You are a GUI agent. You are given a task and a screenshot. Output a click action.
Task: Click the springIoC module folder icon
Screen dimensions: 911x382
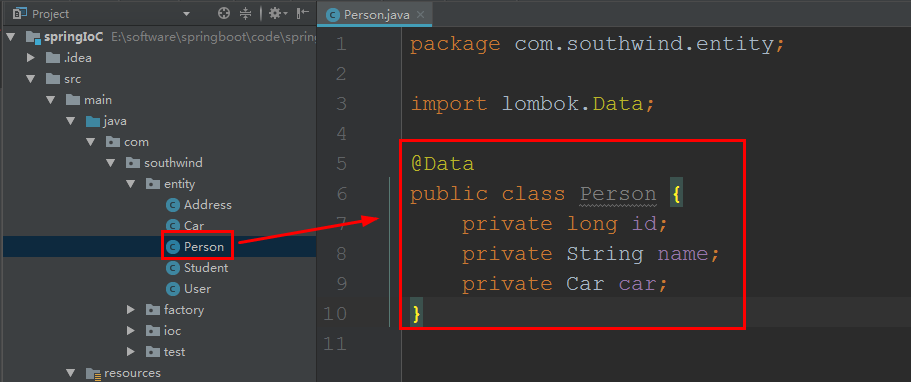click(33, 37)
